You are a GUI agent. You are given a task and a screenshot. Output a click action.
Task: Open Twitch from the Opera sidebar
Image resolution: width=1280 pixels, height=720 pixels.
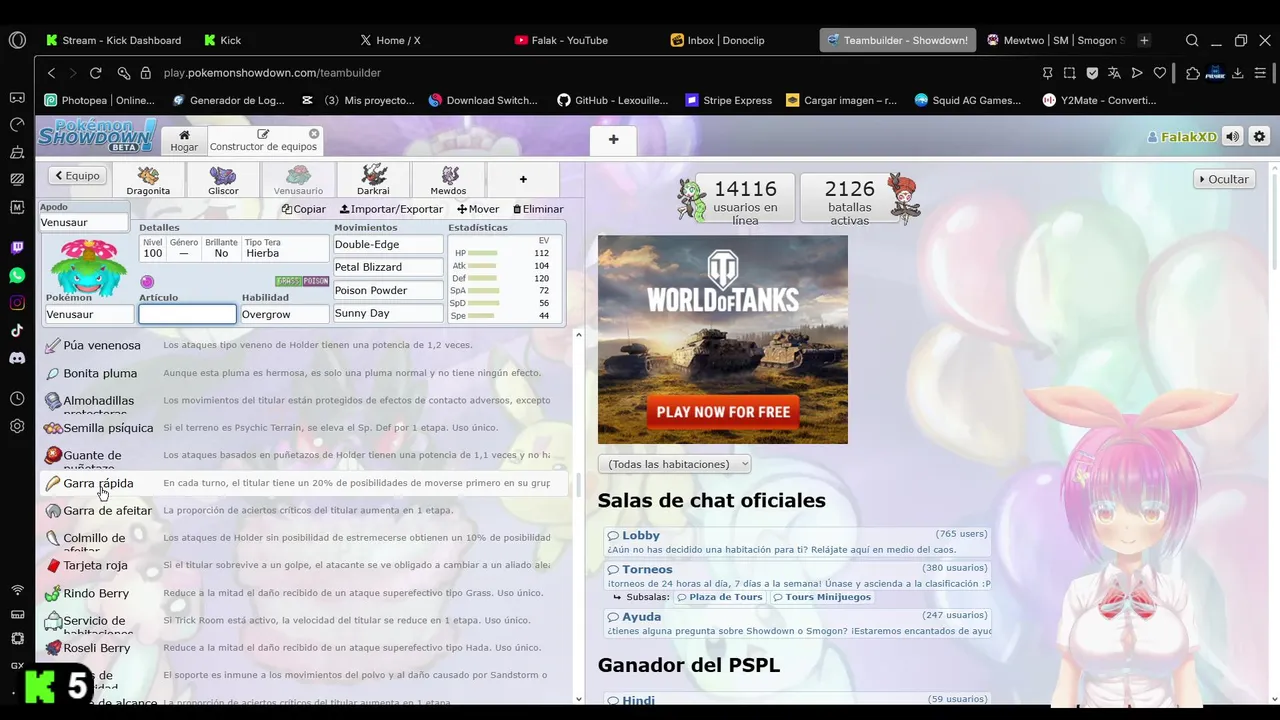pyautogui.click(x=17, y=248)
